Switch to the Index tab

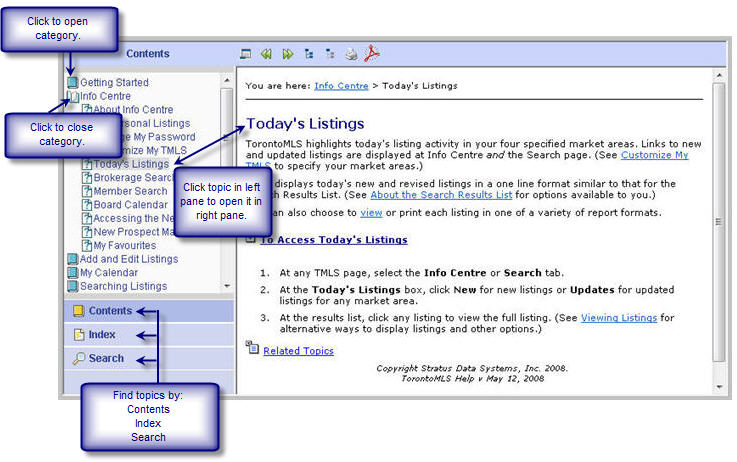click(x=149, y=335)
